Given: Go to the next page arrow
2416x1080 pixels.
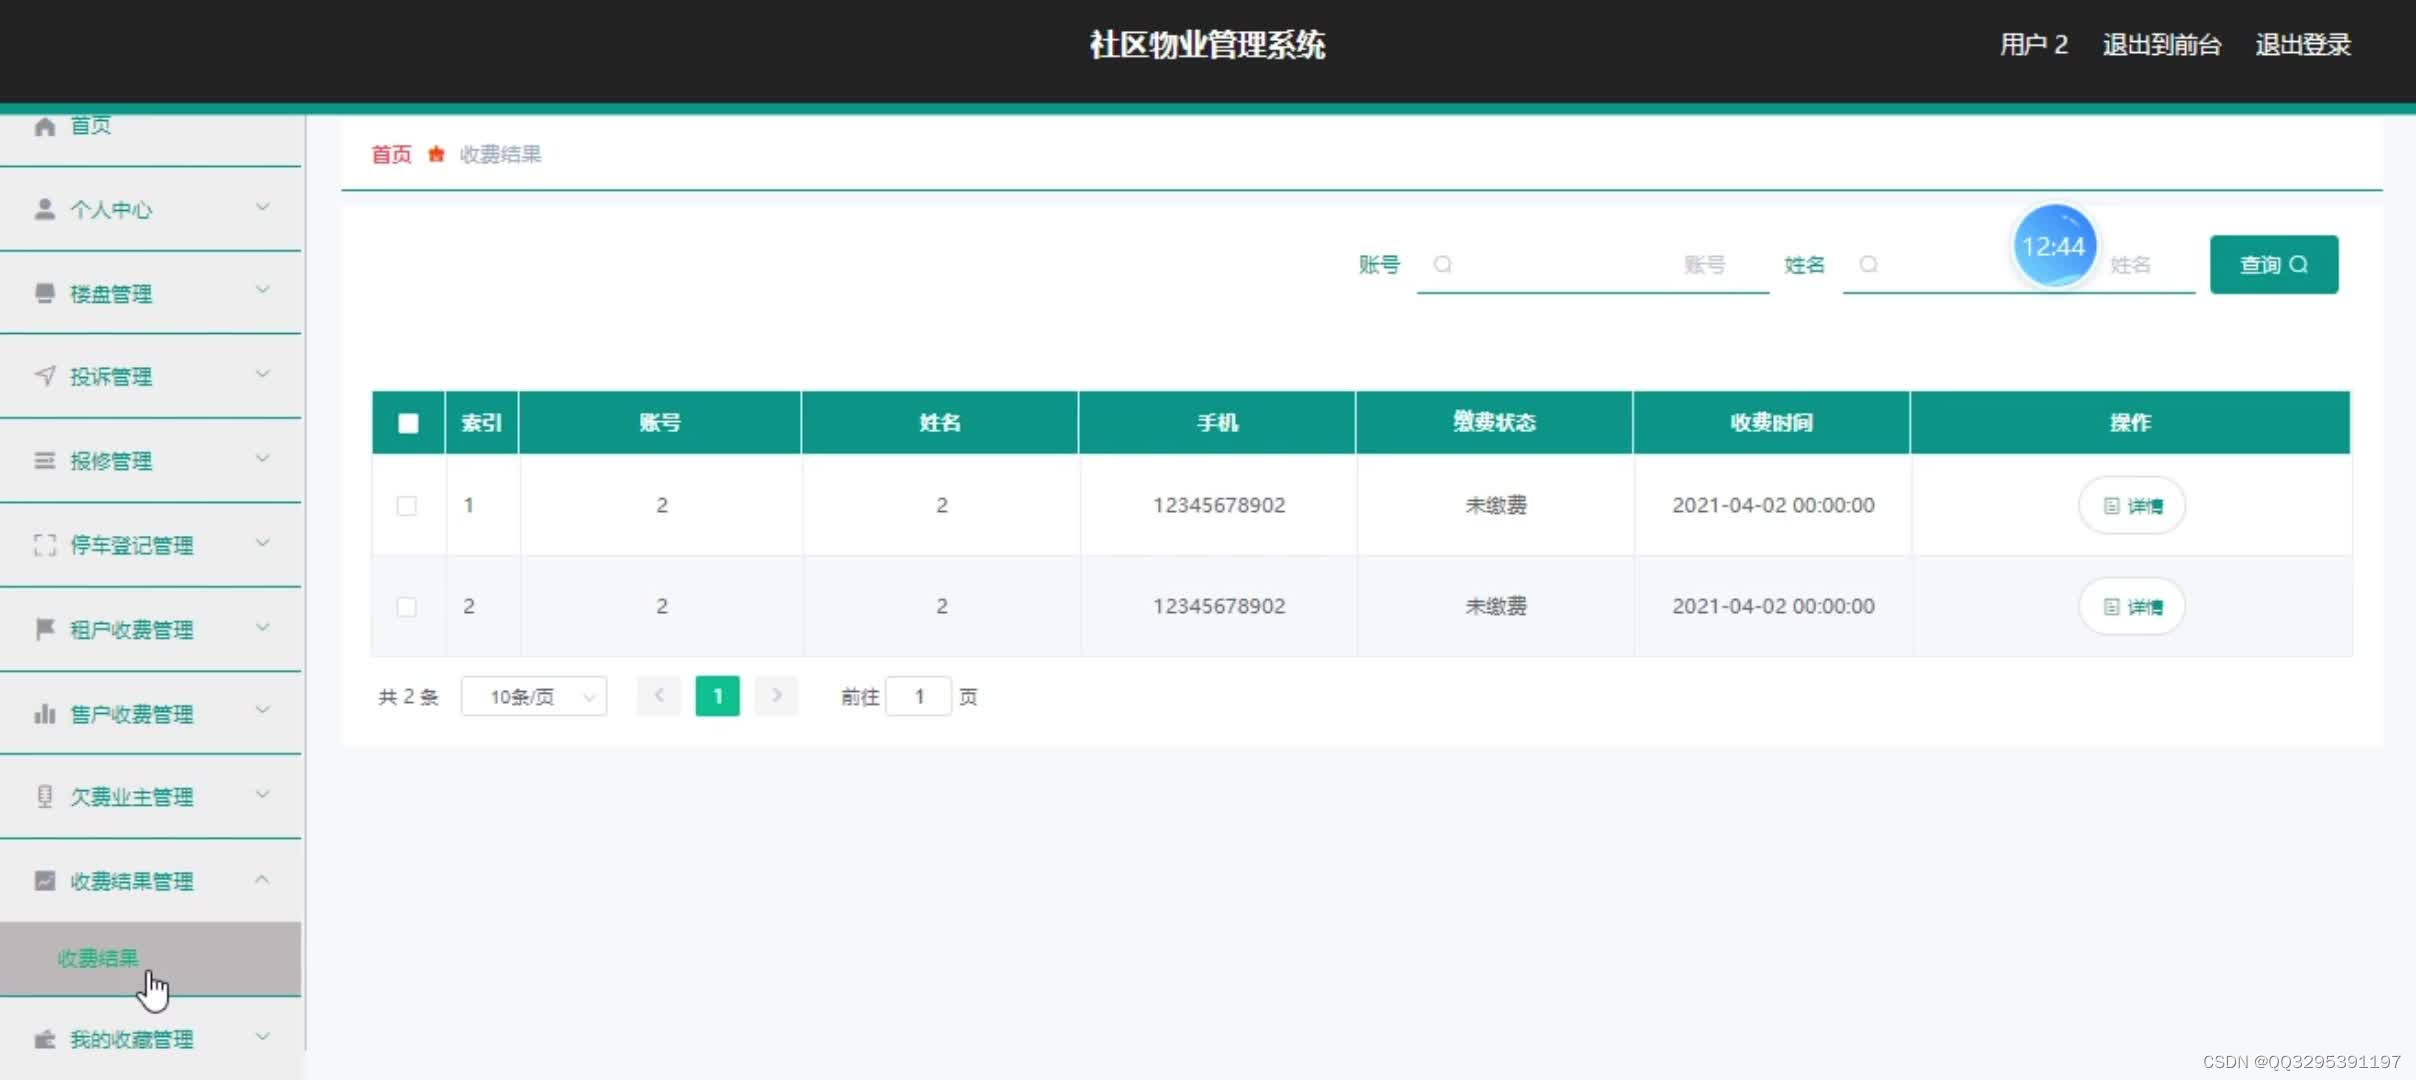Looking at the screenshot, I should click(776, 696).
